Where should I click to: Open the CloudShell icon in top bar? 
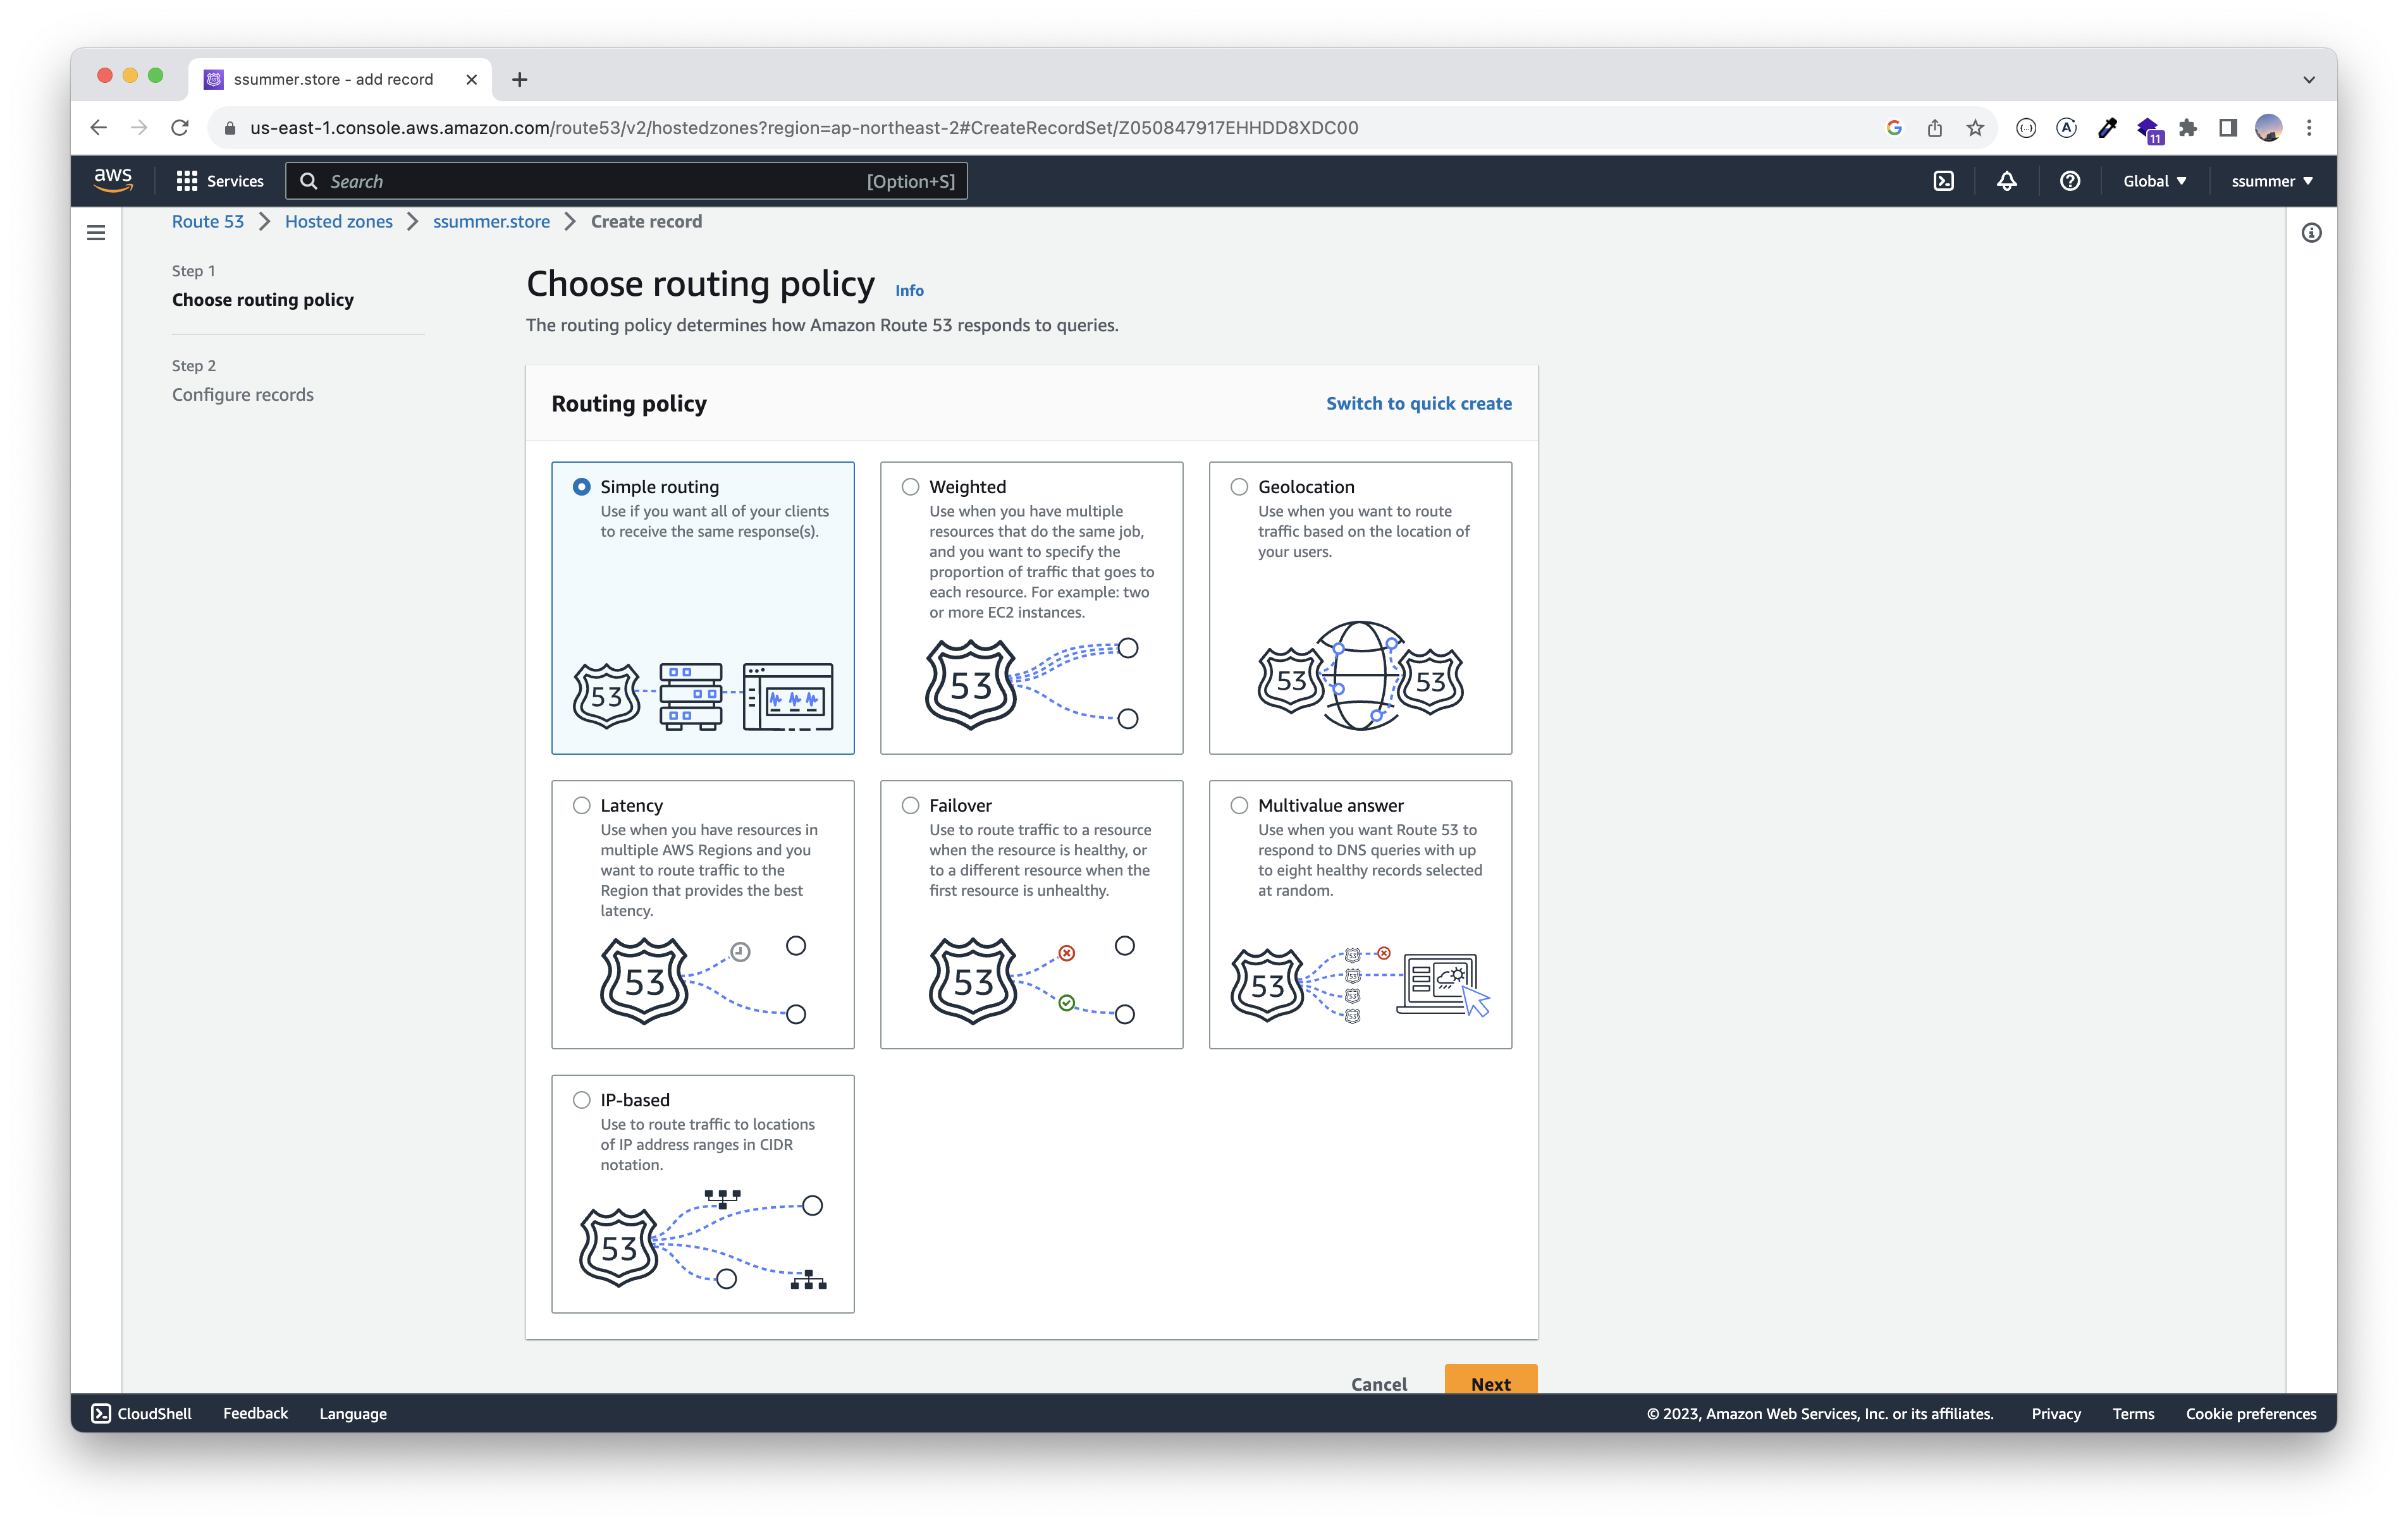click(1943, 181)
